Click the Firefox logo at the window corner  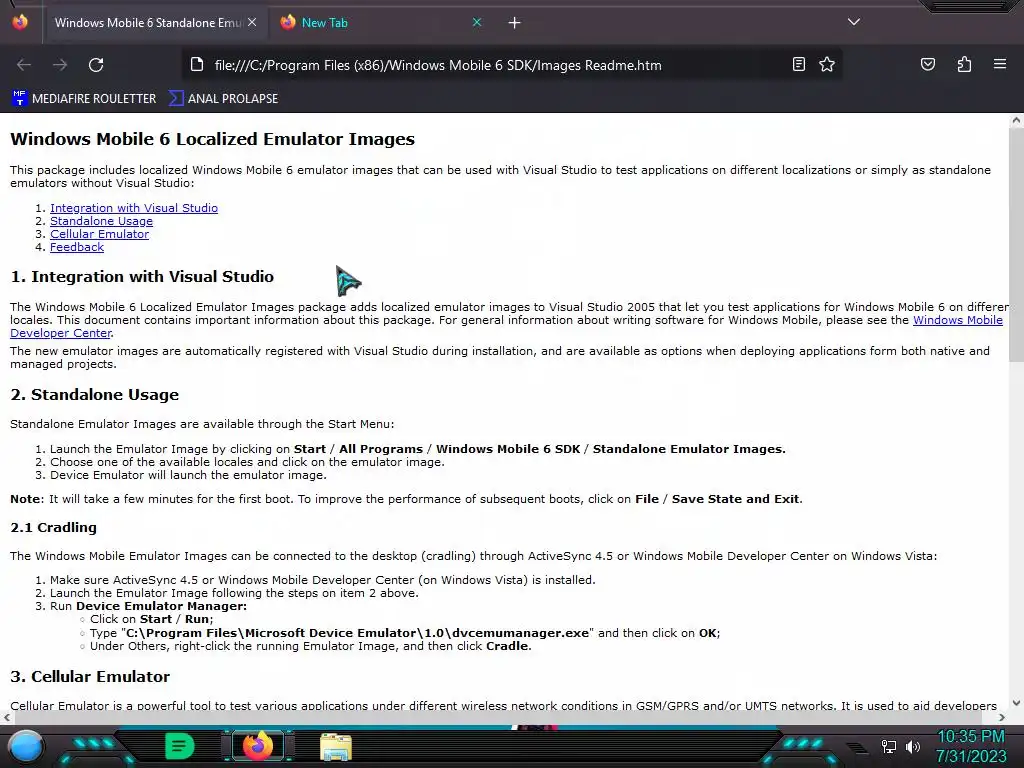(20, 22)
